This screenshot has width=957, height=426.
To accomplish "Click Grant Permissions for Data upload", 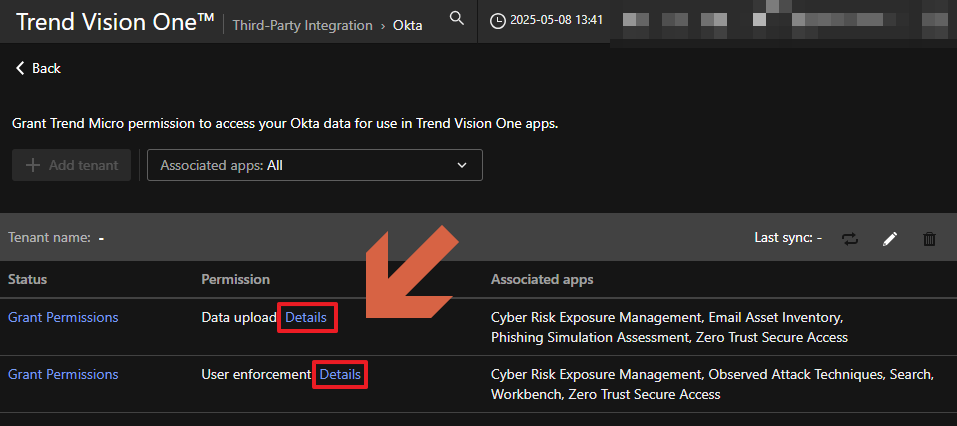I will pyautogui.click(x=63, y=317).
